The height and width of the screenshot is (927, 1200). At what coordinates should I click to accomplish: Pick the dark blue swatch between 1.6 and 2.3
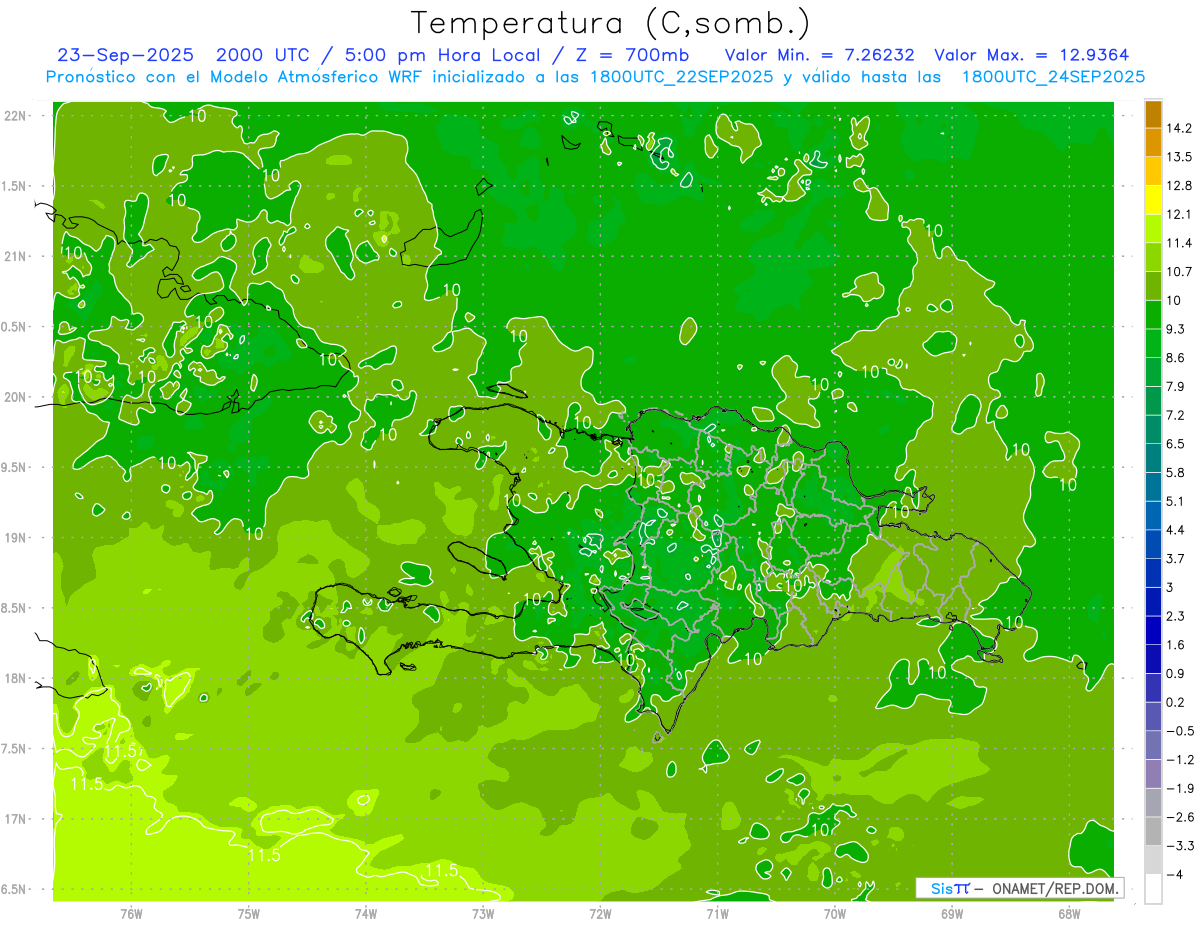tap(1153, 631)
